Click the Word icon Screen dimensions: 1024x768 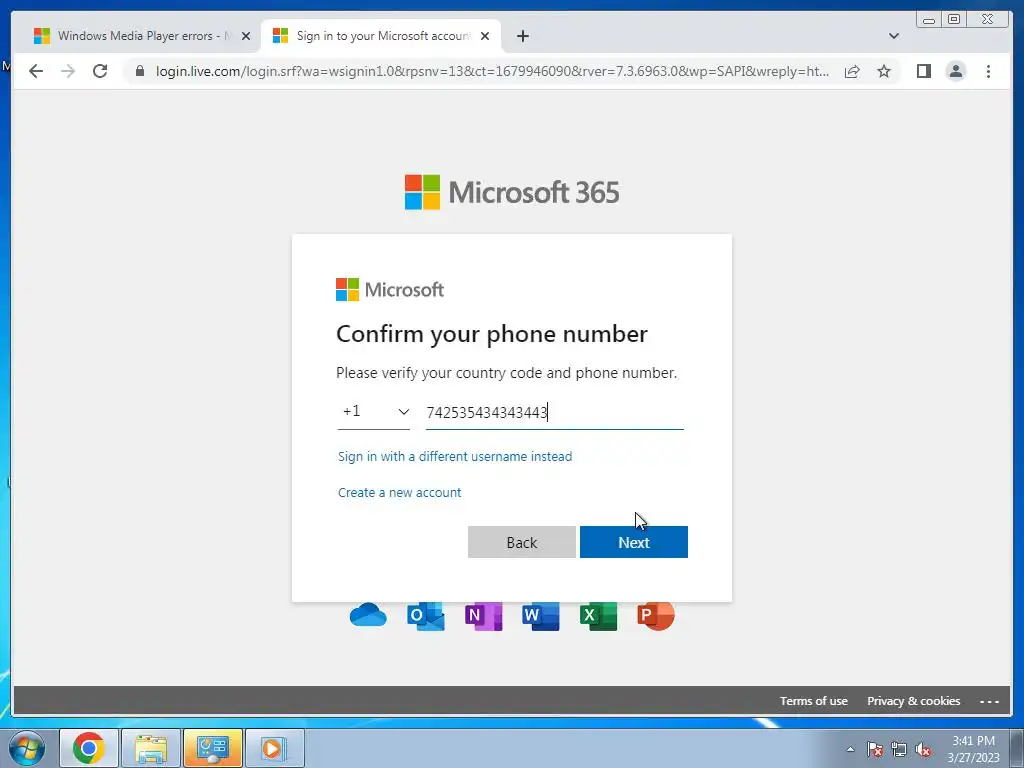tap(541, 616)
